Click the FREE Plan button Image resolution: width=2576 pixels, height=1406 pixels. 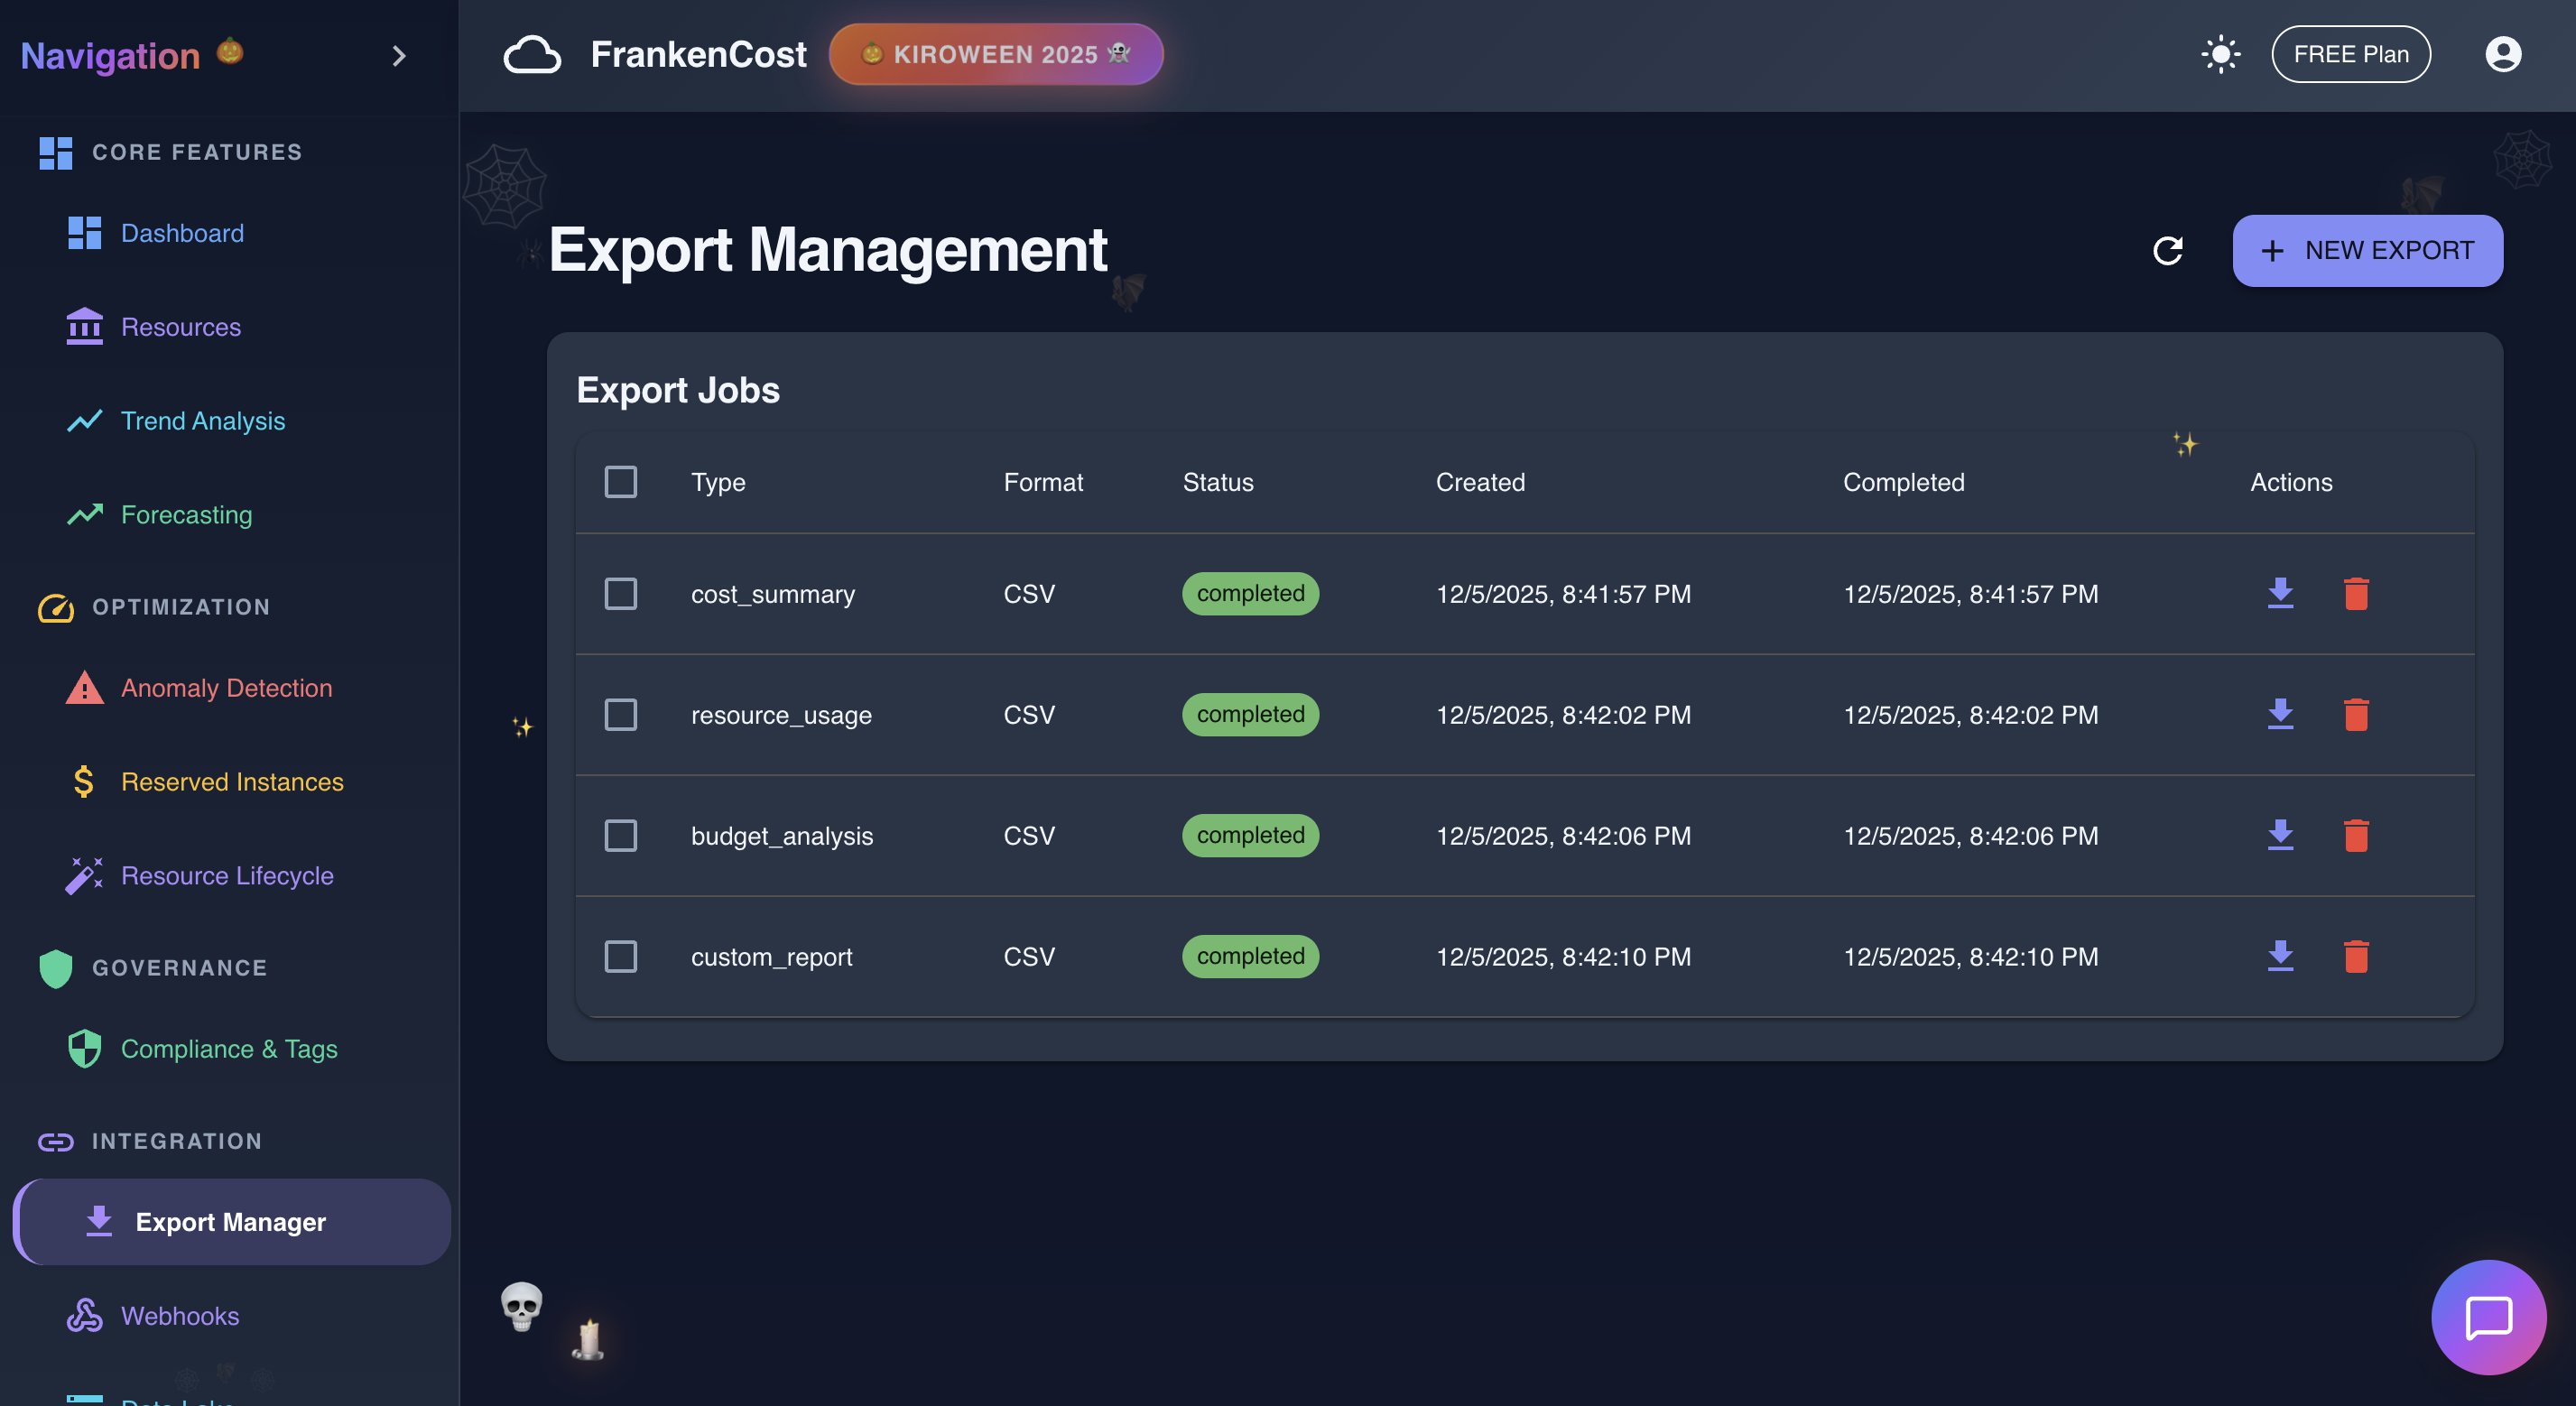pyautogui.click(x=2350, y=54)
